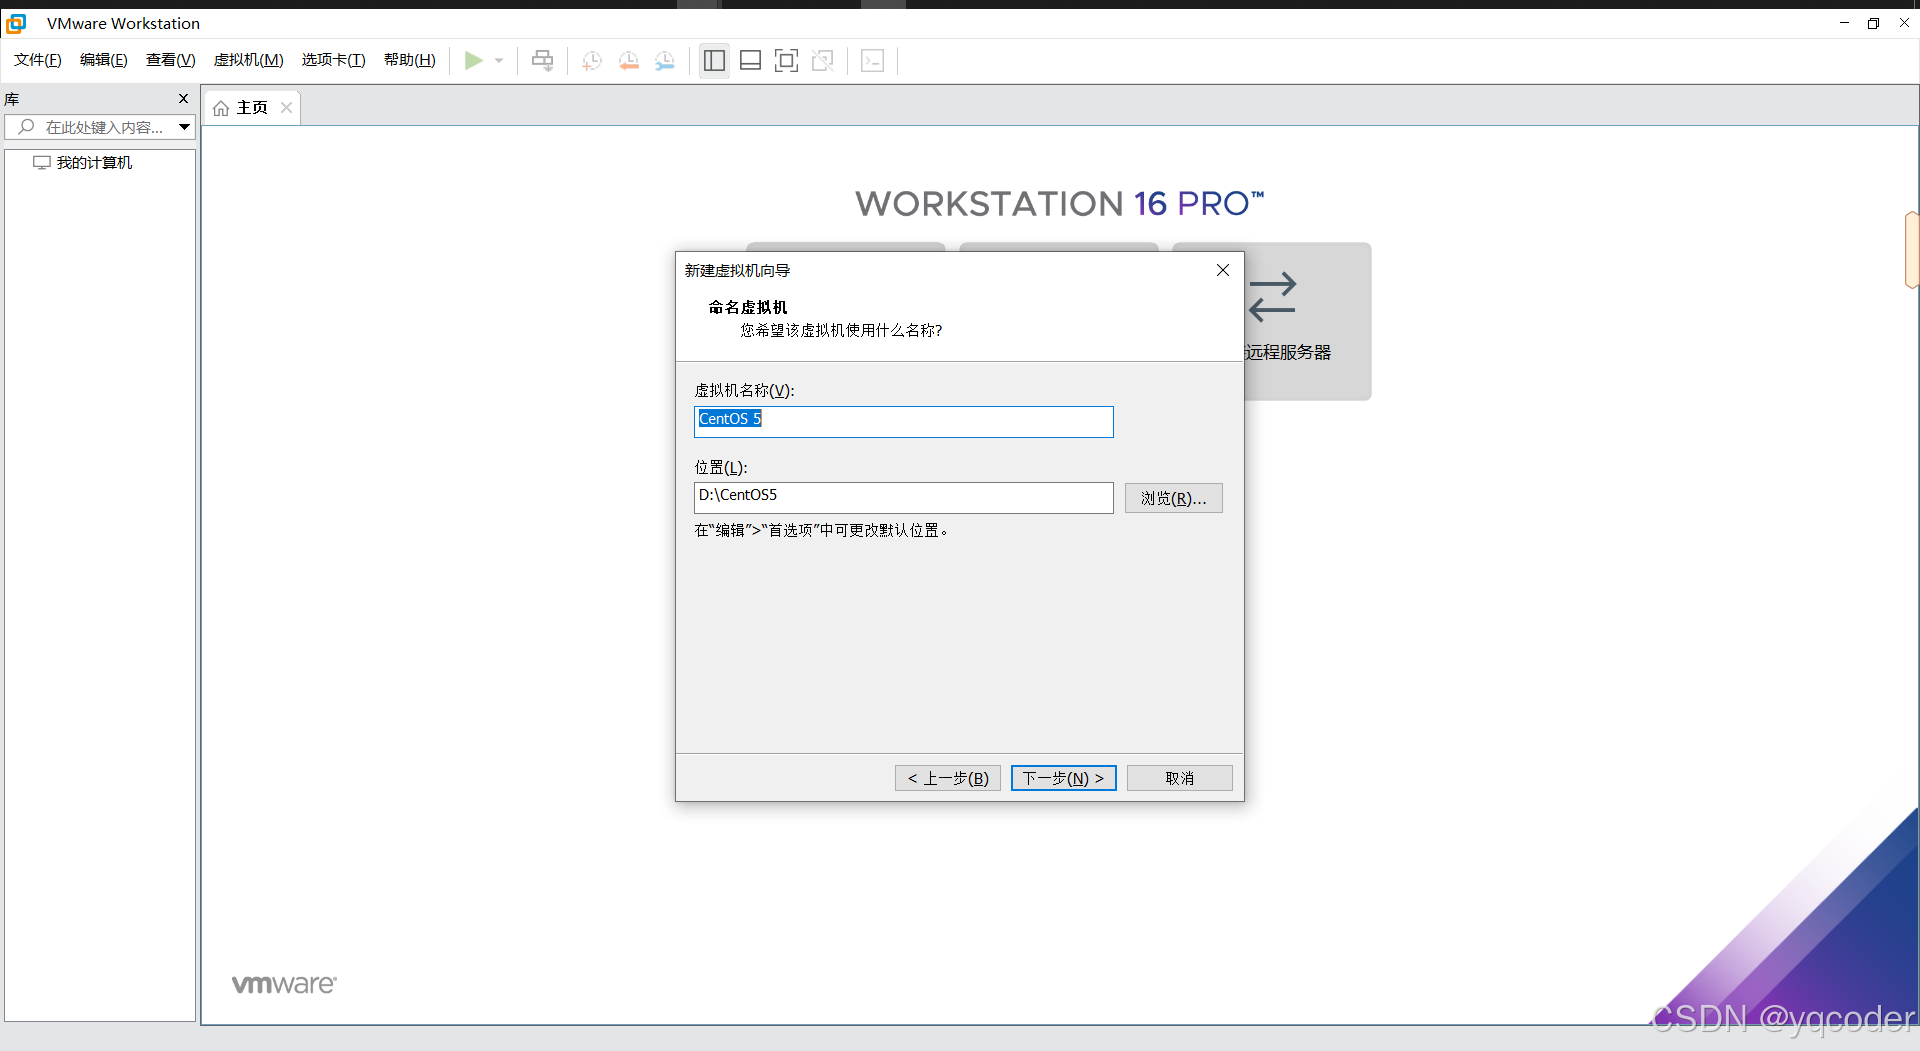The image size is (1920, 1051).
Task: Click the take snapshot toolbar icon
Action: coord(591,61)
